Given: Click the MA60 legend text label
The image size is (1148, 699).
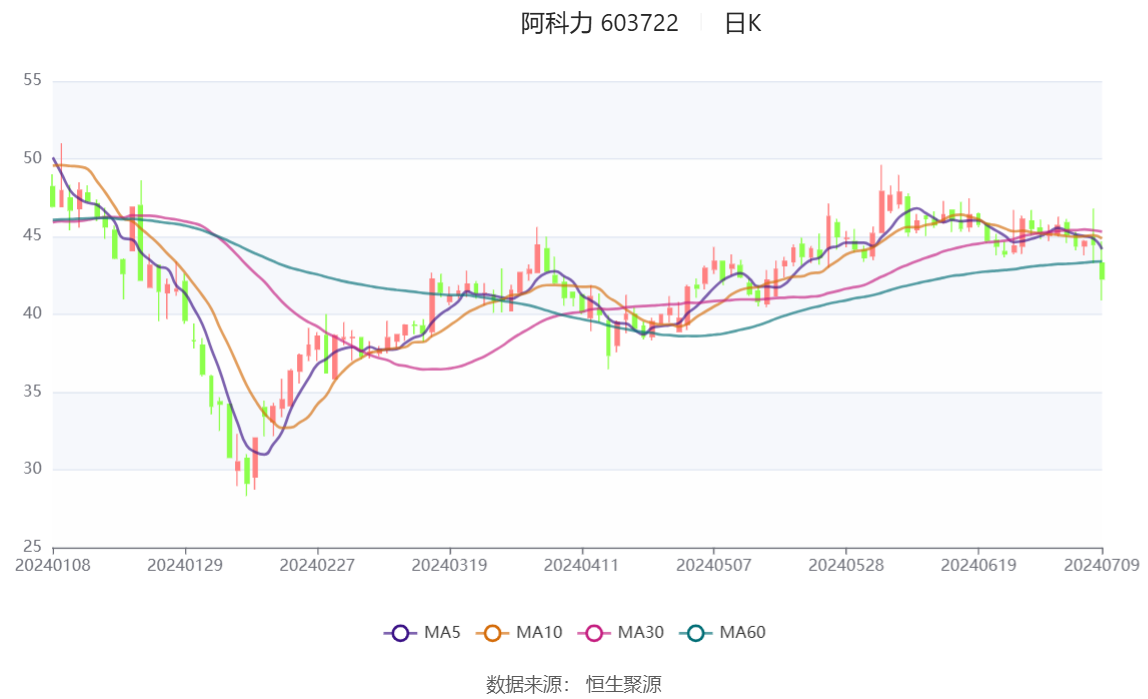Looking at the screenshot, I should pos(742,632).
